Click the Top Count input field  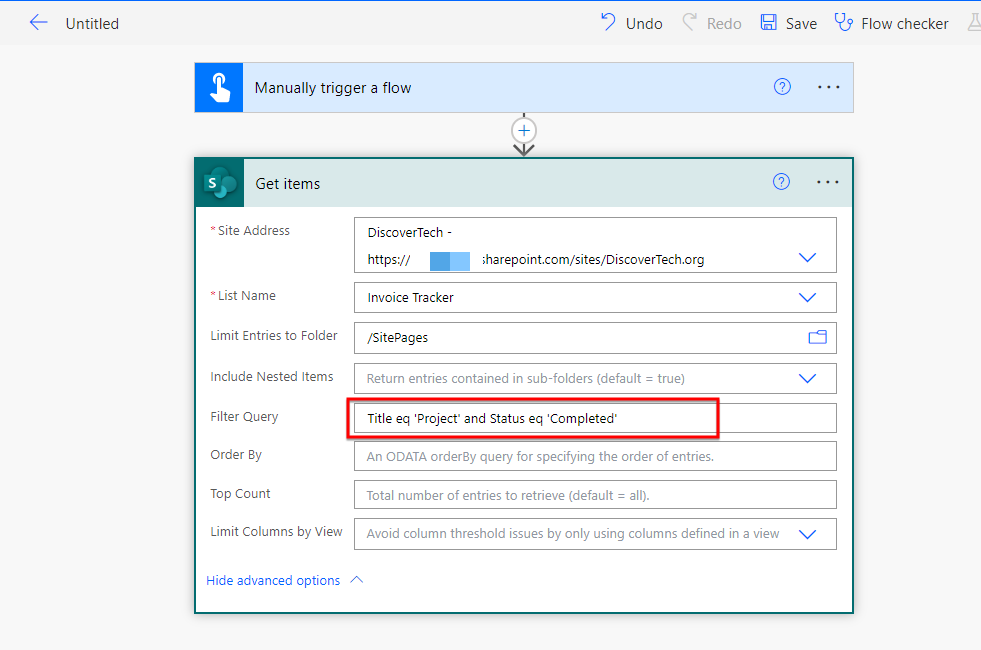(595, 495)
